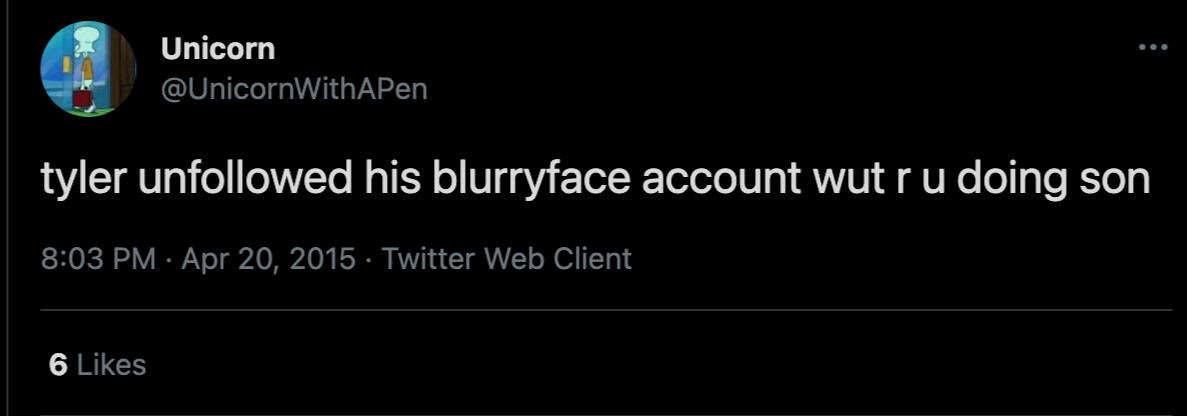Open Unicorn's profile via display name
The image size is (1187, 416).
(x=218, y=47)
